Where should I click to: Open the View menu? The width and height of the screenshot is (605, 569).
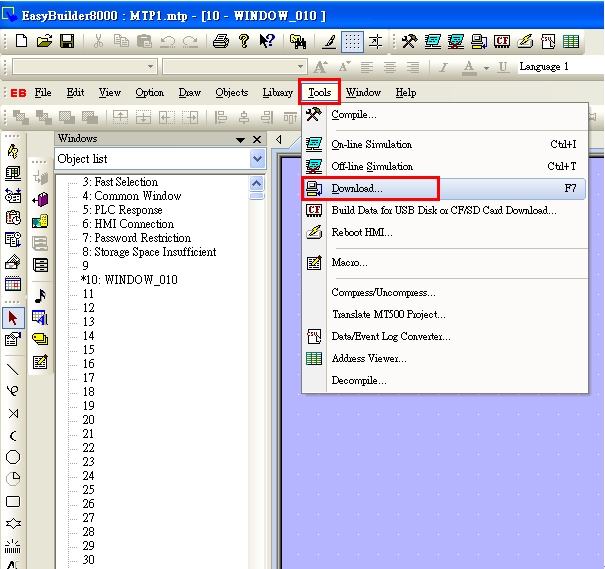coord(110,93)
